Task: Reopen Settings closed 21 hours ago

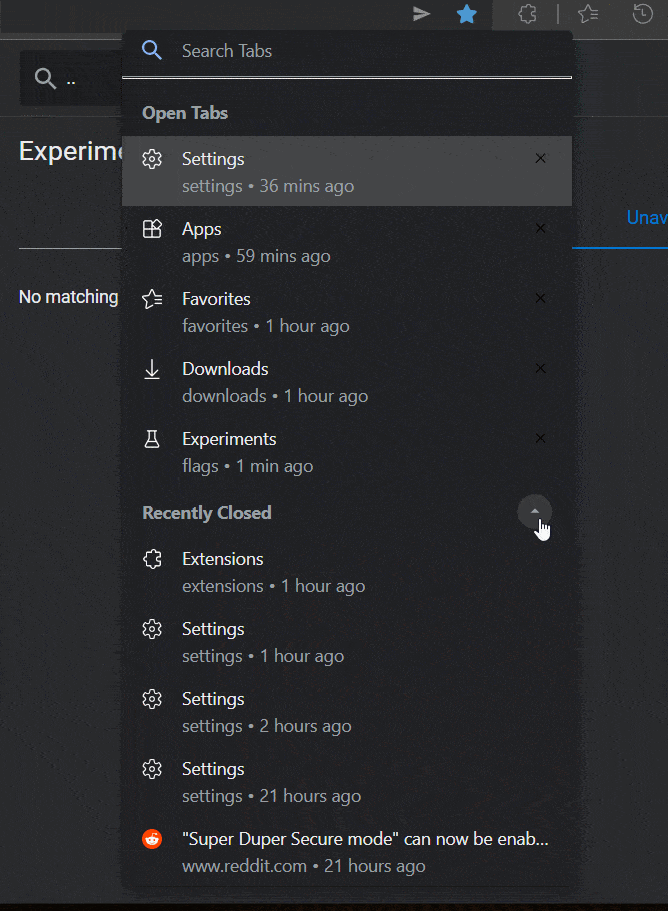Action: pos(347,781)
